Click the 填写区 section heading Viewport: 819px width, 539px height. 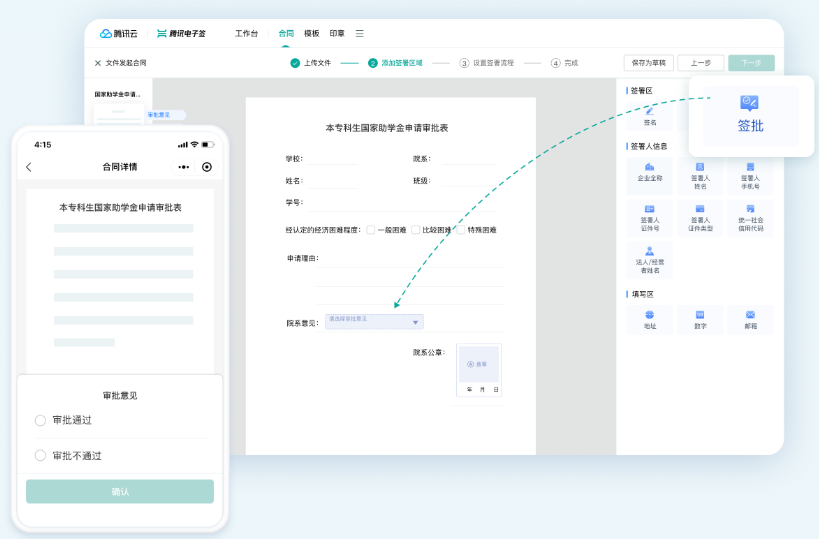coord(642,295)
